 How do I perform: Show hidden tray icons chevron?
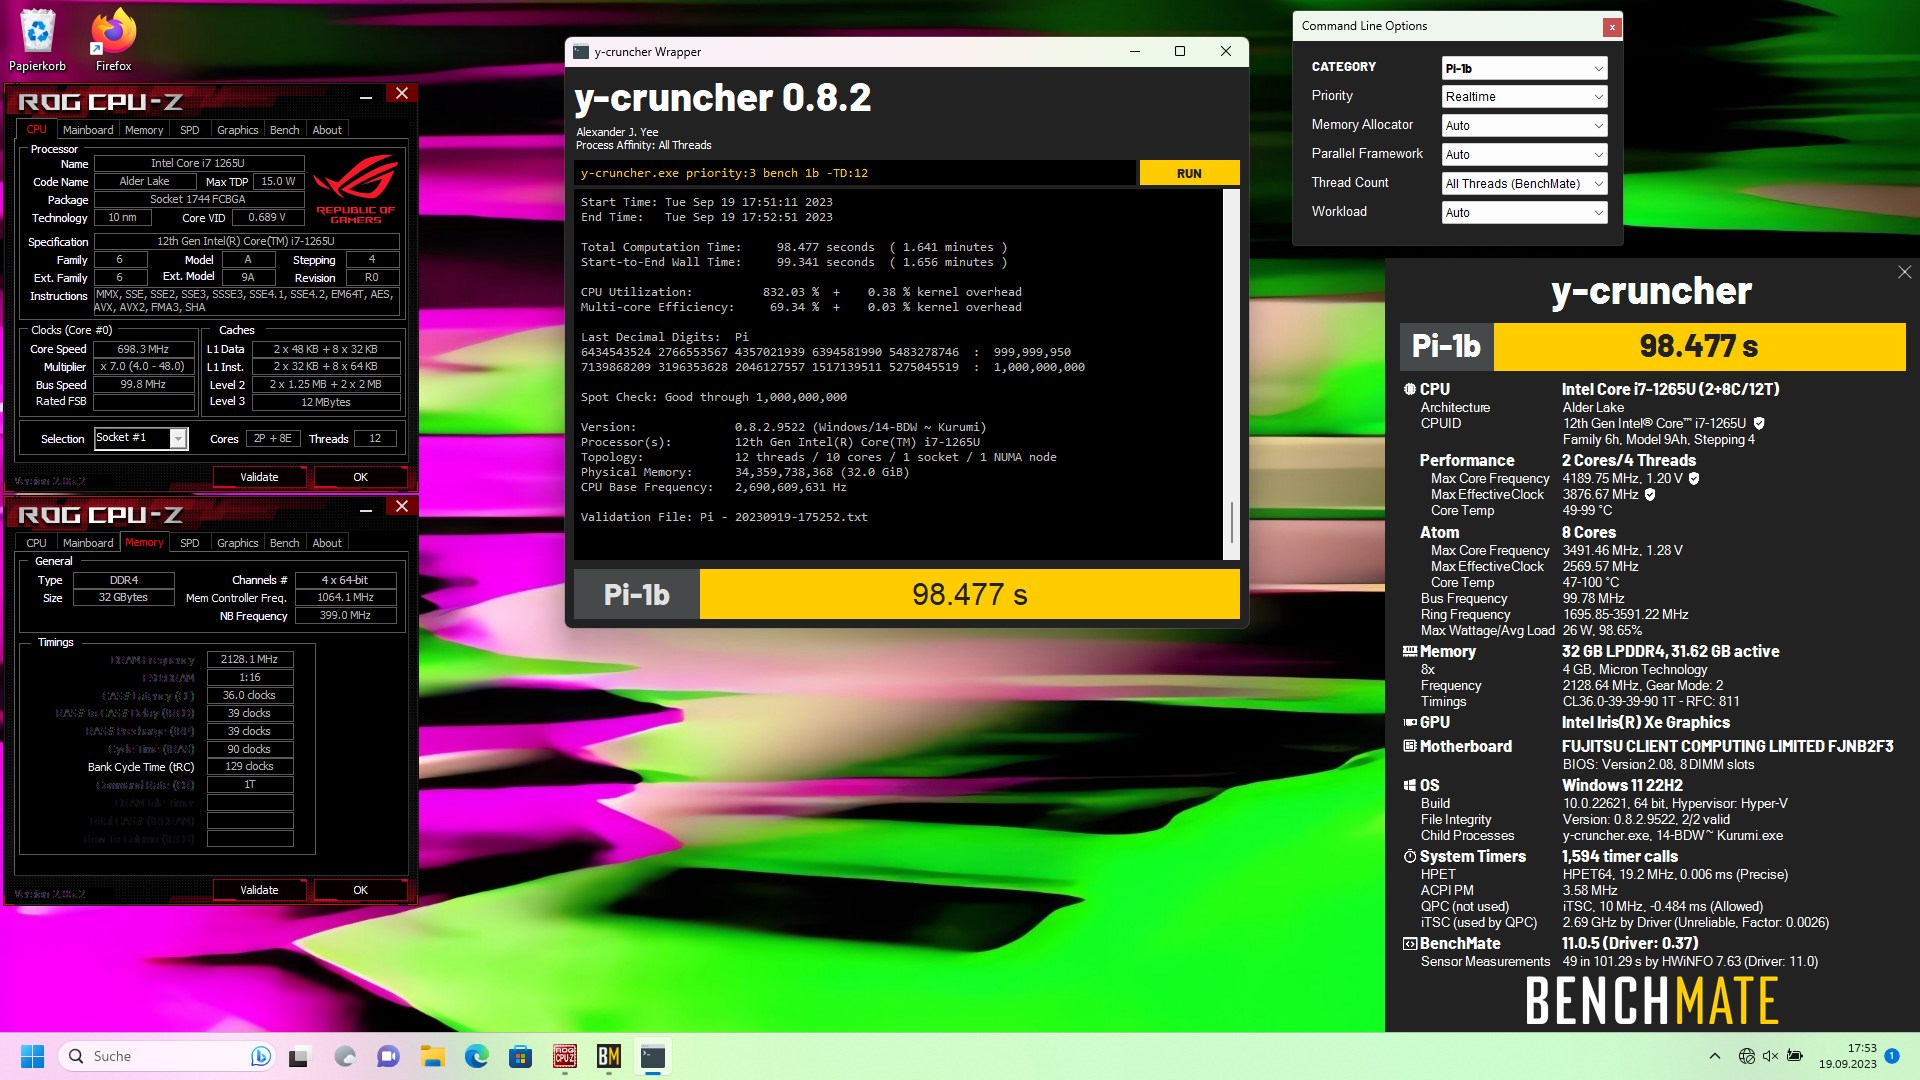(1715, 1056)
